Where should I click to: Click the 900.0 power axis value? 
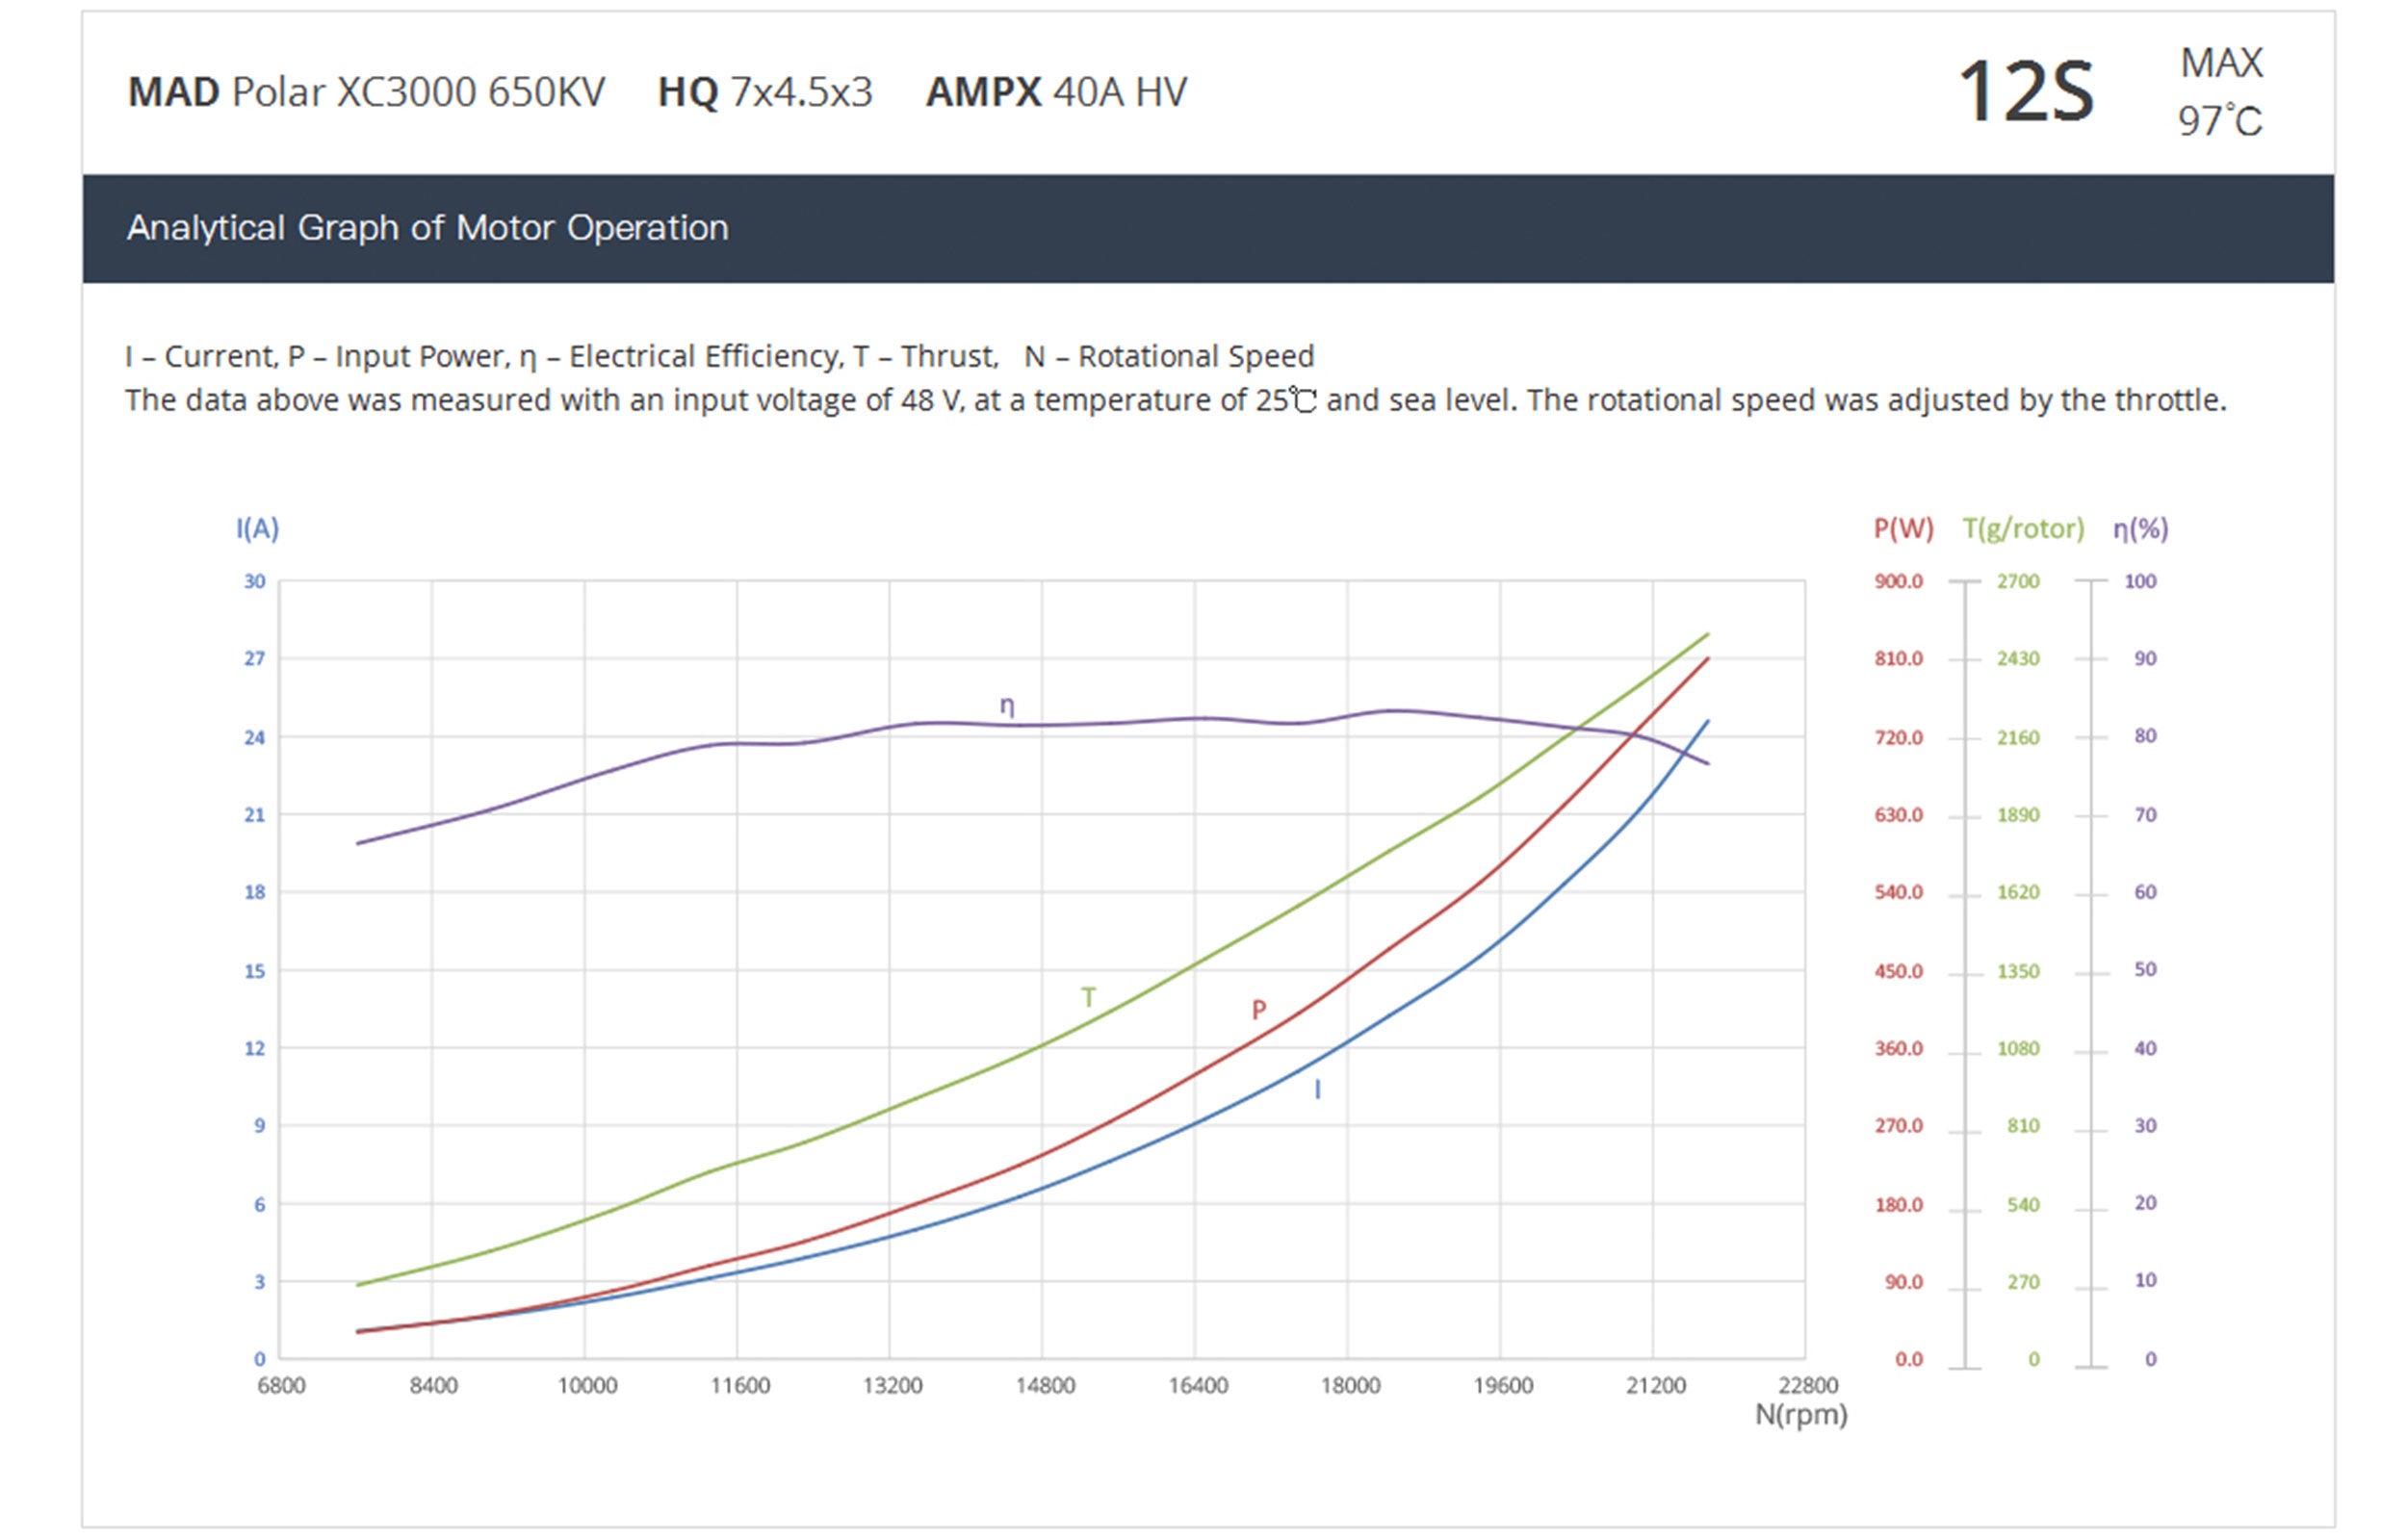[1898, 581]
